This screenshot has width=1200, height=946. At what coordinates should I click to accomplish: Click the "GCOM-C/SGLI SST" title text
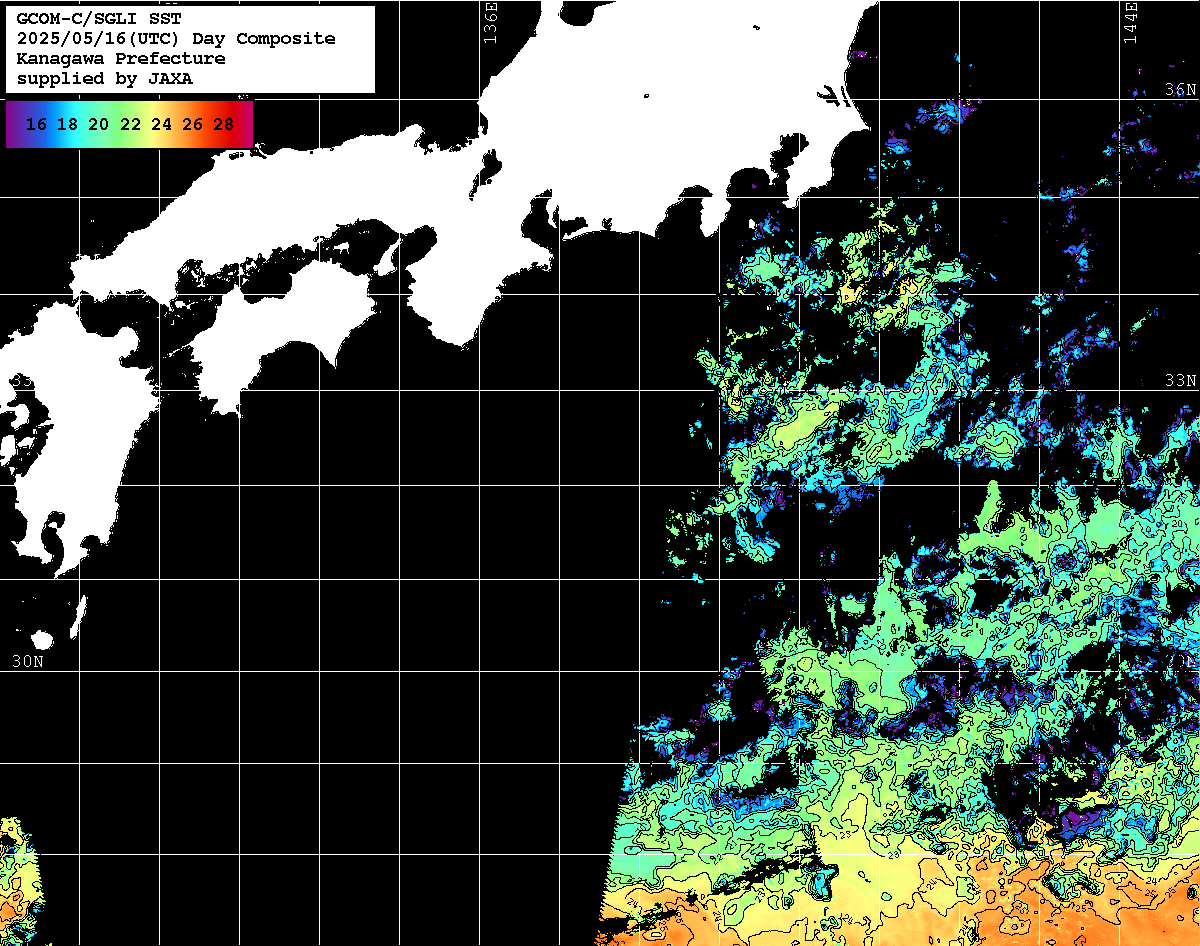click(99, 19)
